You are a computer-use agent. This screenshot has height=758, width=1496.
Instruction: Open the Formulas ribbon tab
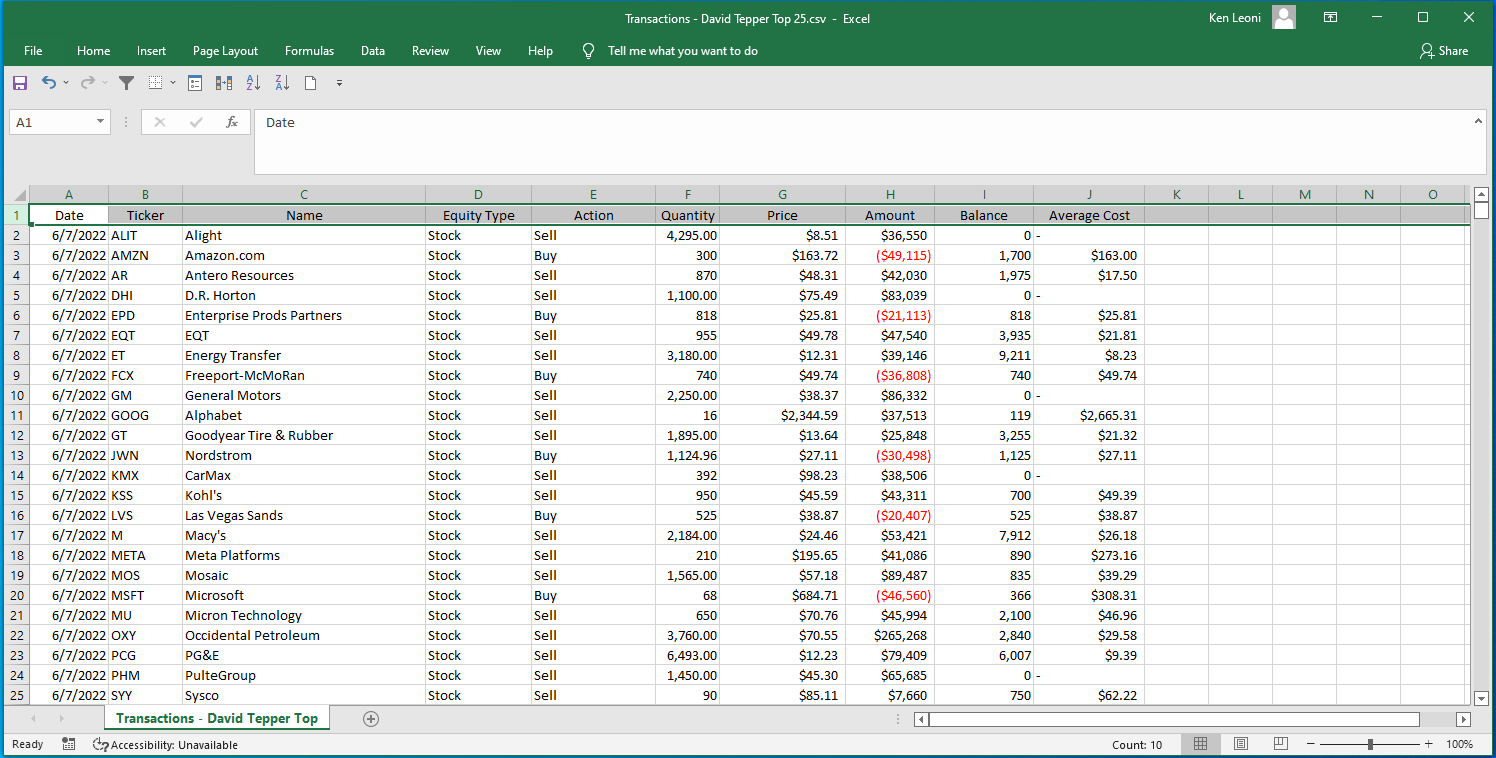click(x=310, y=50)
